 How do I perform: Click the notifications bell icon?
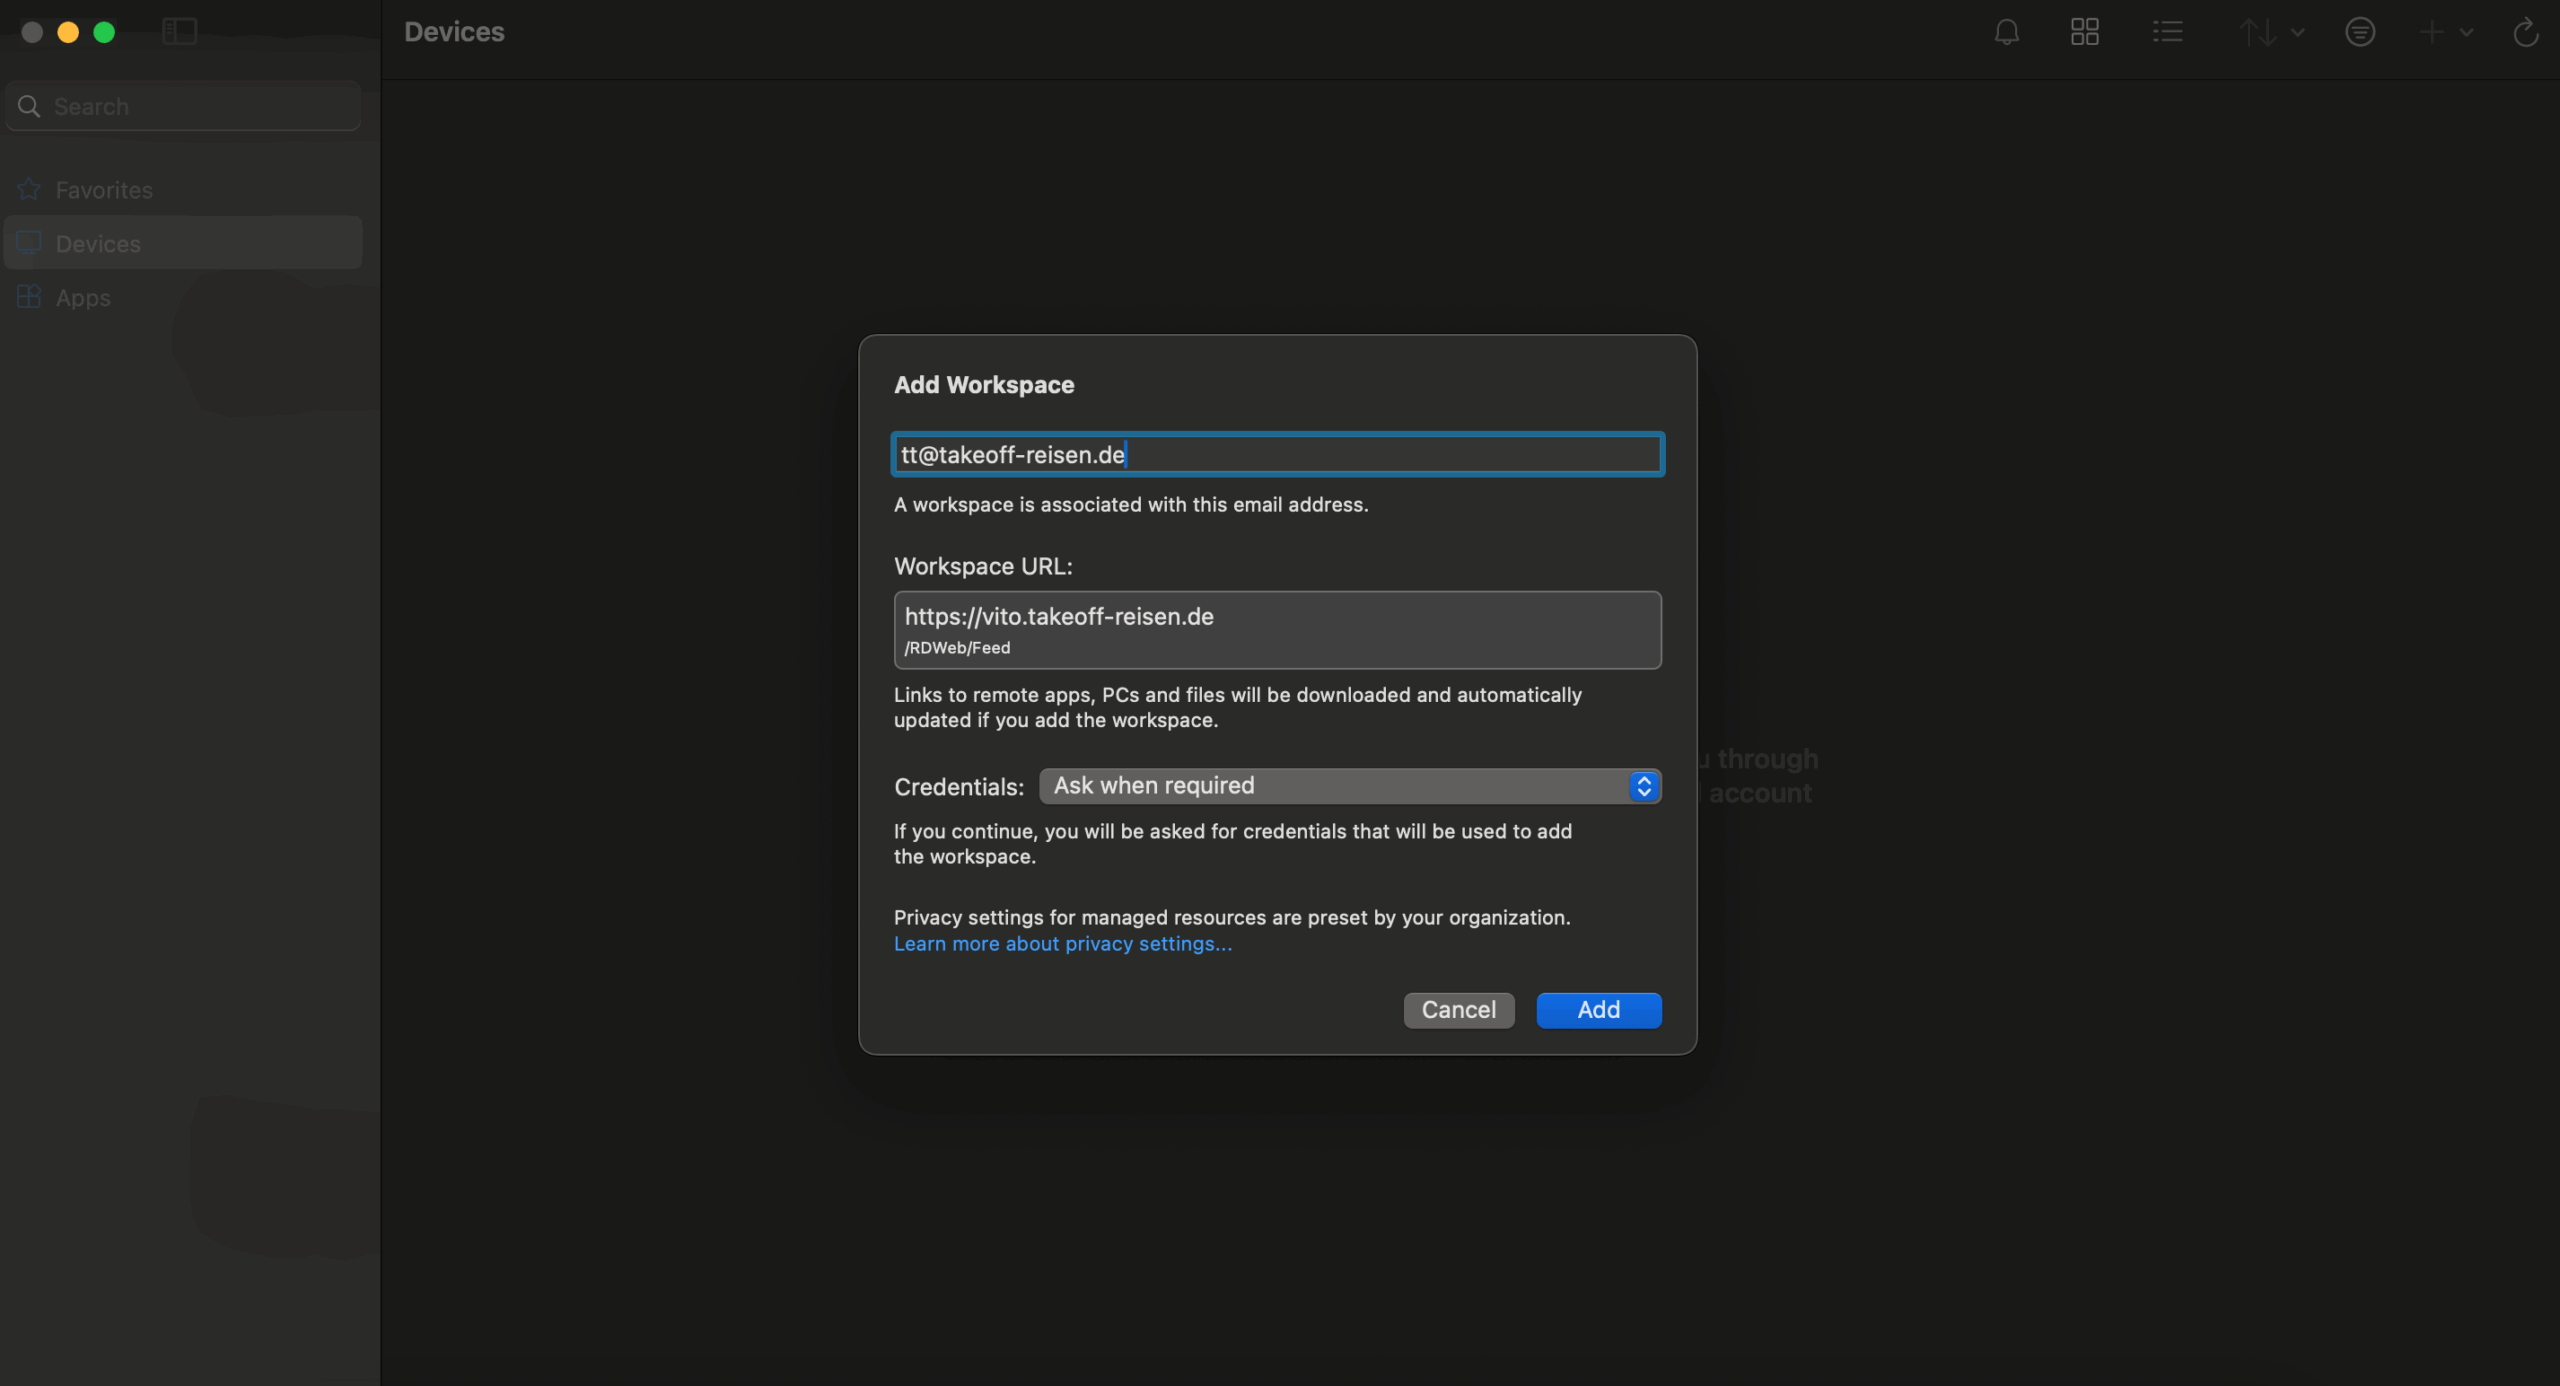2006,32
